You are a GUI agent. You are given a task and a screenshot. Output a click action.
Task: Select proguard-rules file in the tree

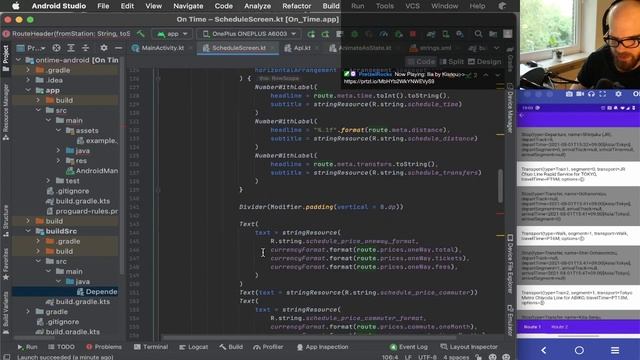pos(82,211)
